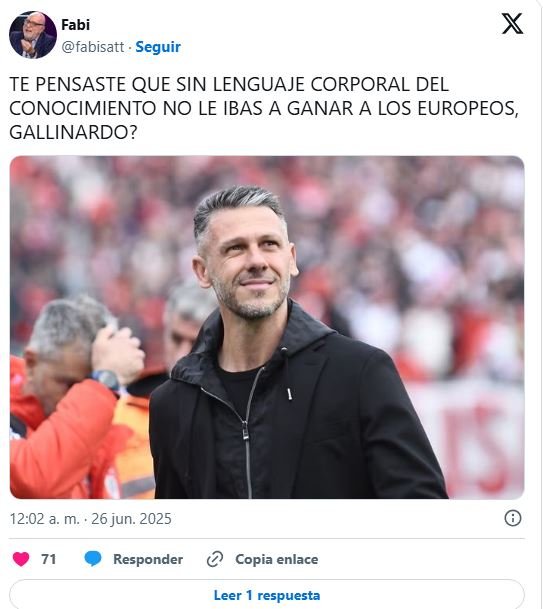Click the blue reply speech bubble icon

[x=93, y=559]
